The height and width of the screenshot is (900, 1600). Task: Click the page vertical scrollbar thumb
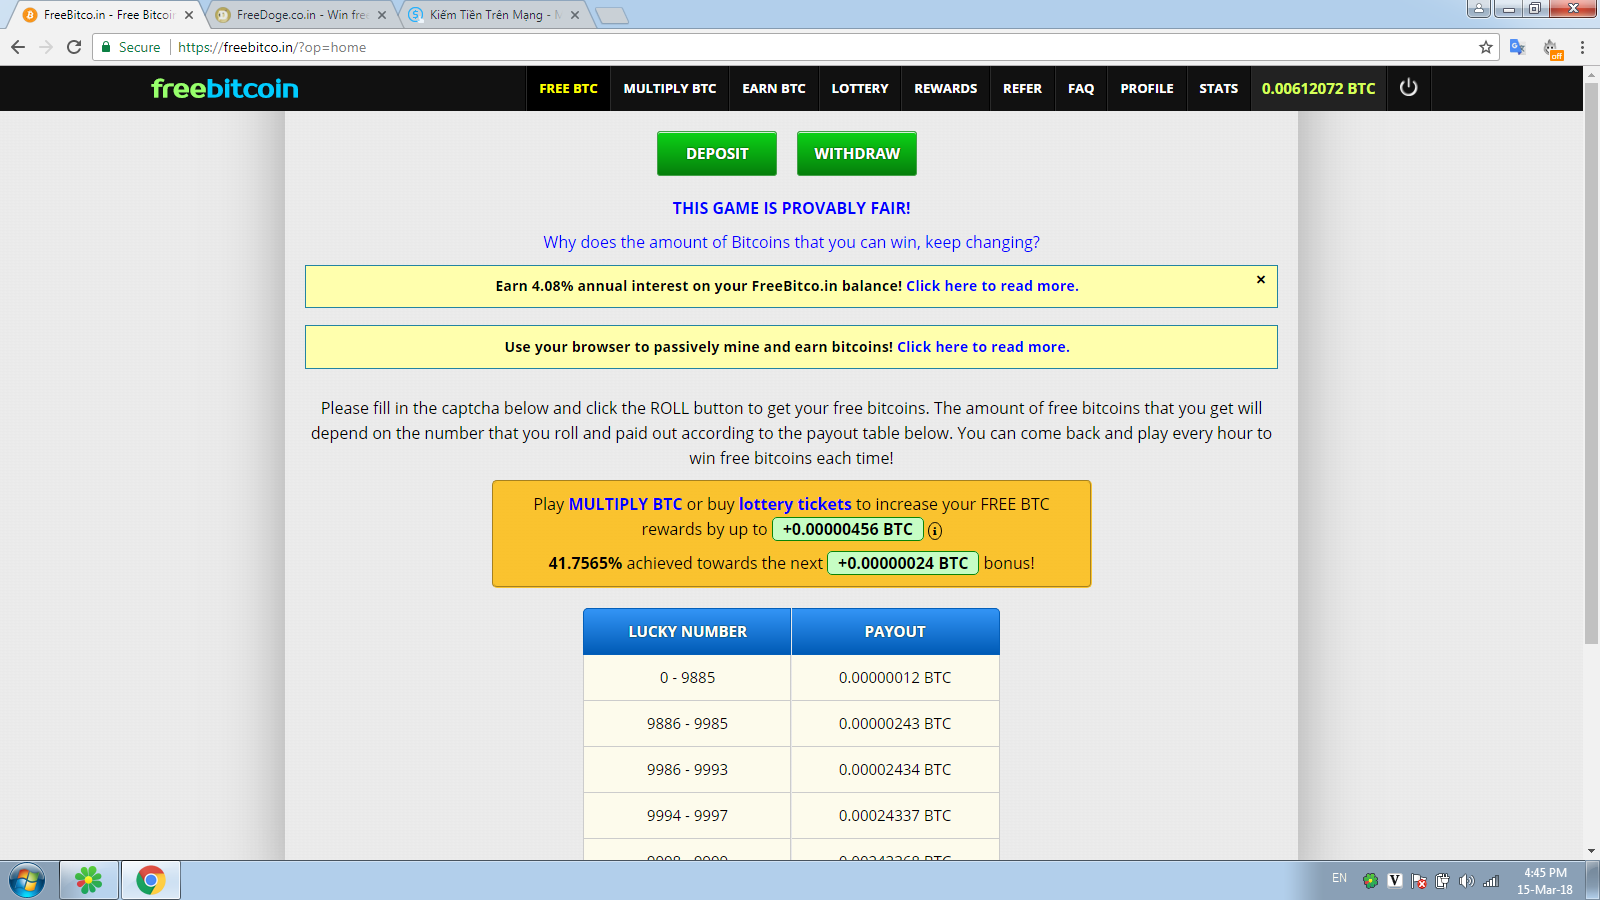(x=1591, y=364)
